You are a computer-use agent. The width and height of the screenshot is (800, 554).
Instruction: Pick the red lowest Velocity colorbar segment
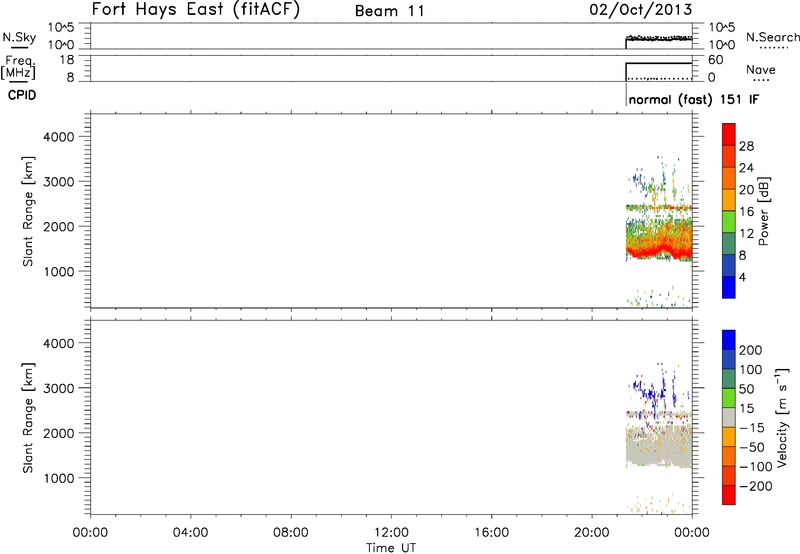[x=729, y=495]
